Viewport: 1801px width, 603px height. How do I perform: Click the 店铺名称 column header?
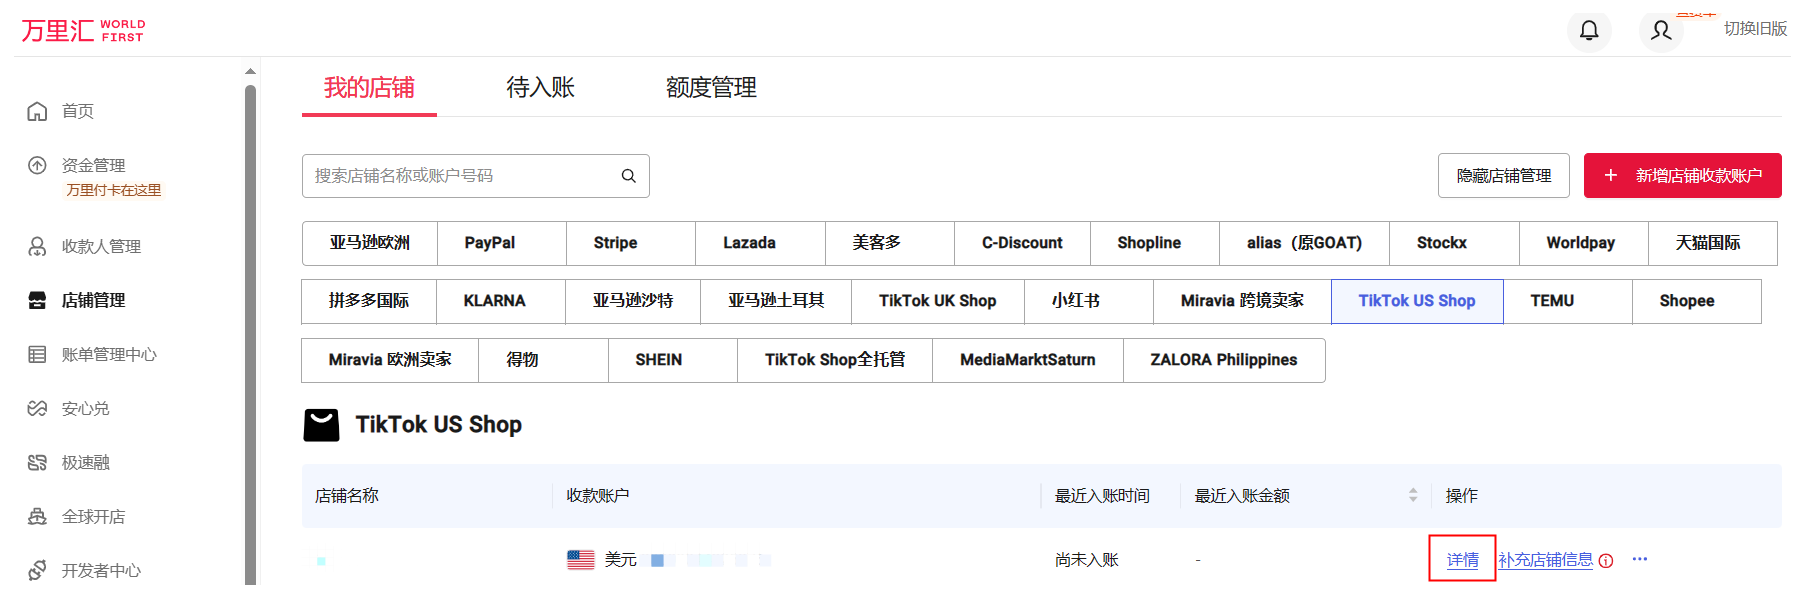(347, 496)
